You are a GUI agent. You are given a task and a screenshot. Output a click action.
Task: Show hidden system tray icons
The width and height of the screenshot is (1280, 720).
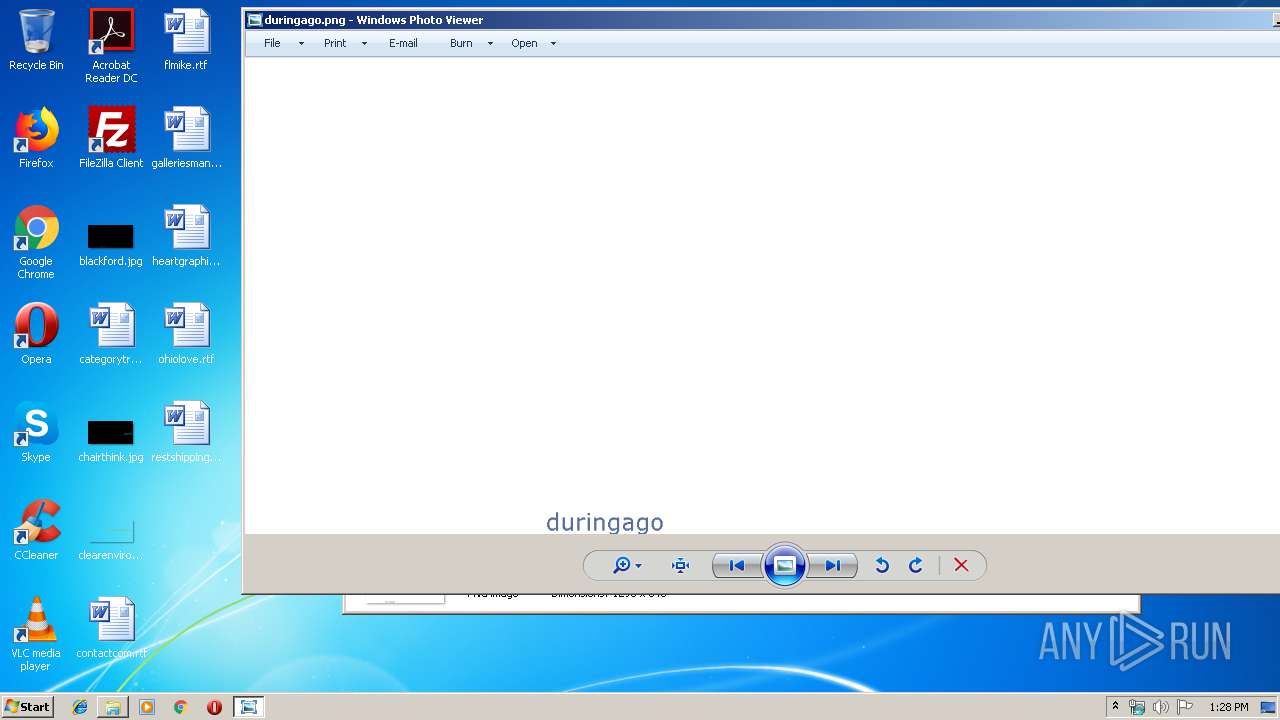click(1116, 707)
